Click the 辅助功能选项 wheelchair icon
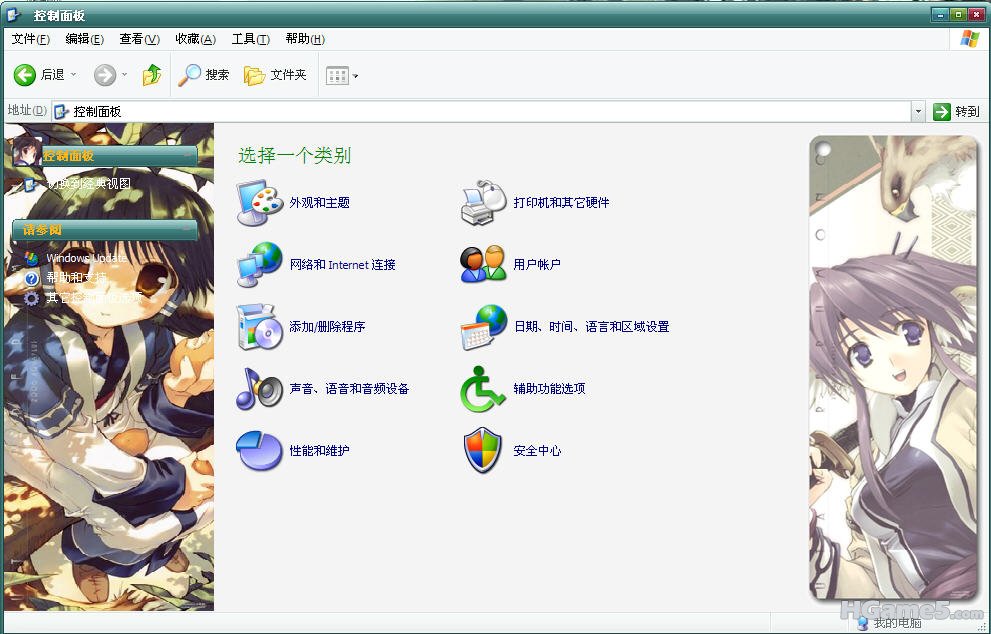This screenshot has height=634, width=991. [x=484, y=389]
